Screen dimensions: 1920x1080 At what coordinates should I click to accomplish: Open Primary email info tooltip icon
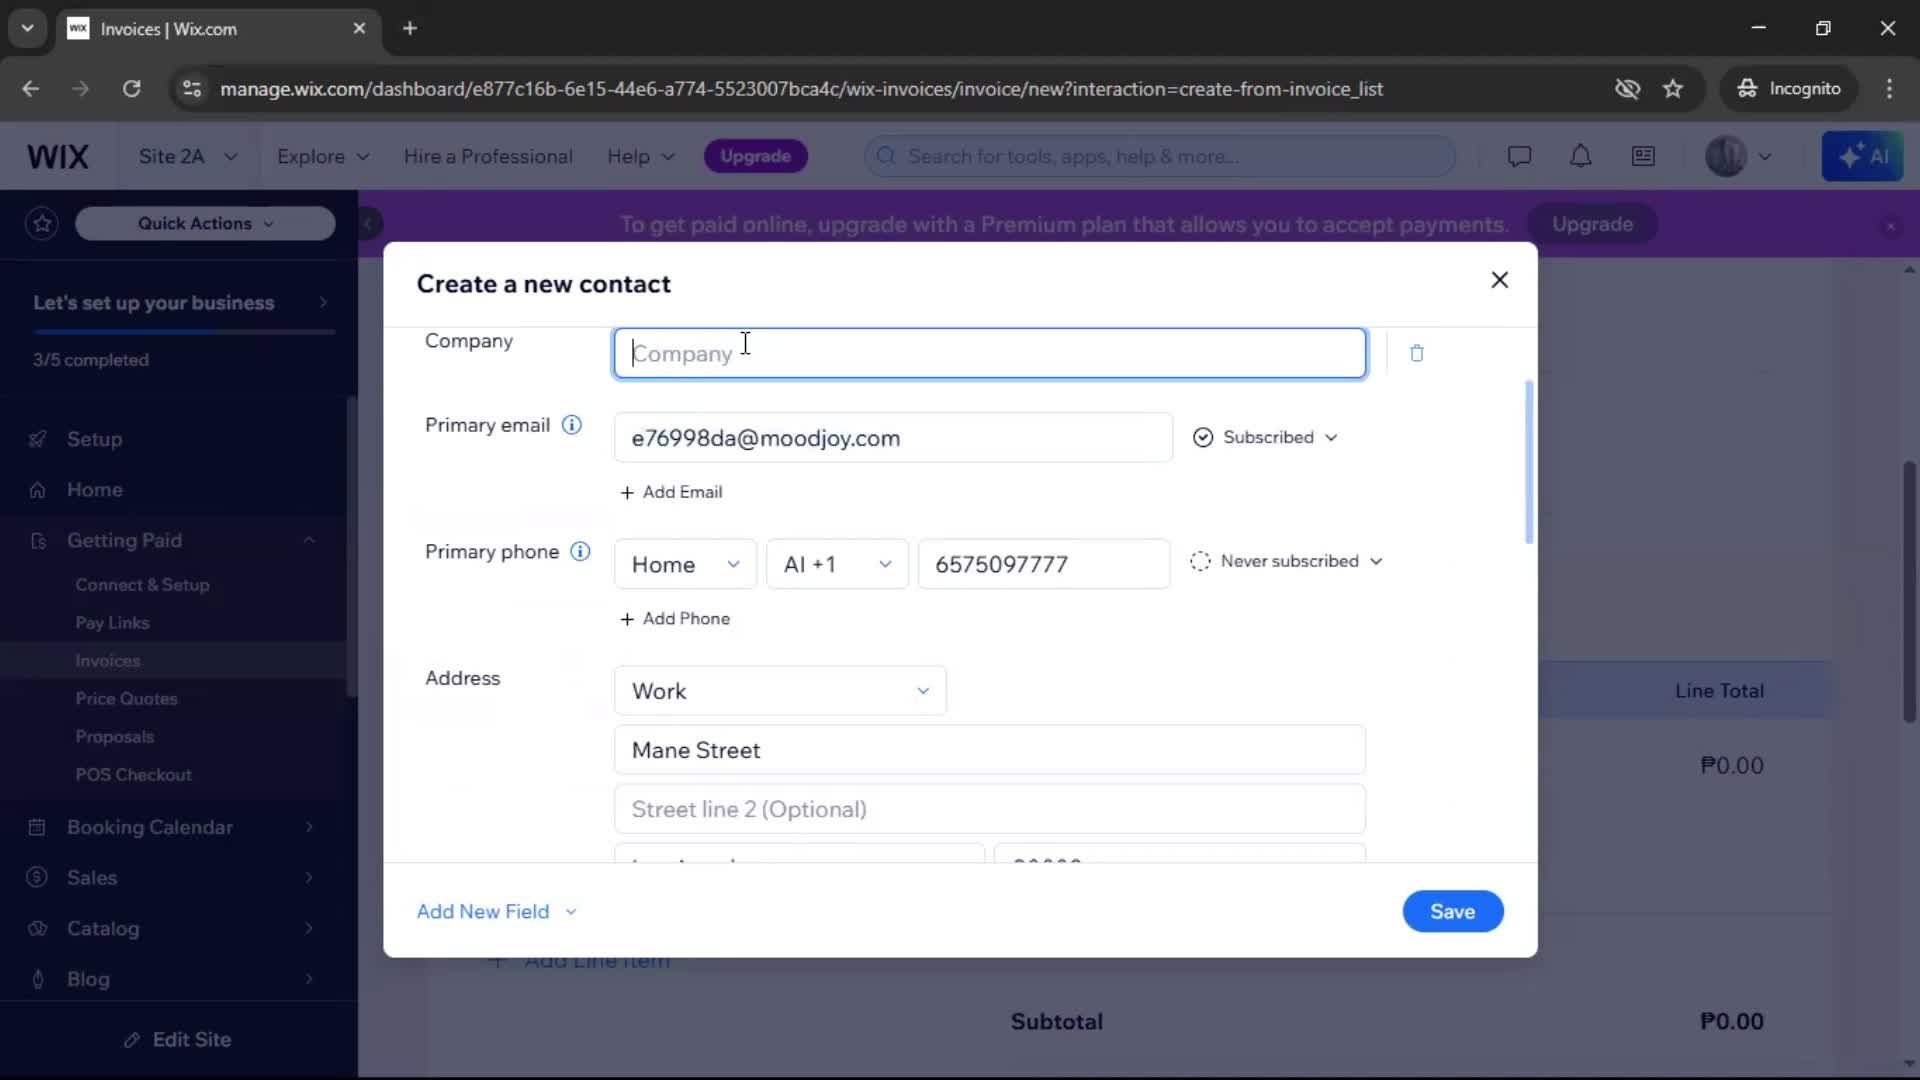[x=571, y=425]
